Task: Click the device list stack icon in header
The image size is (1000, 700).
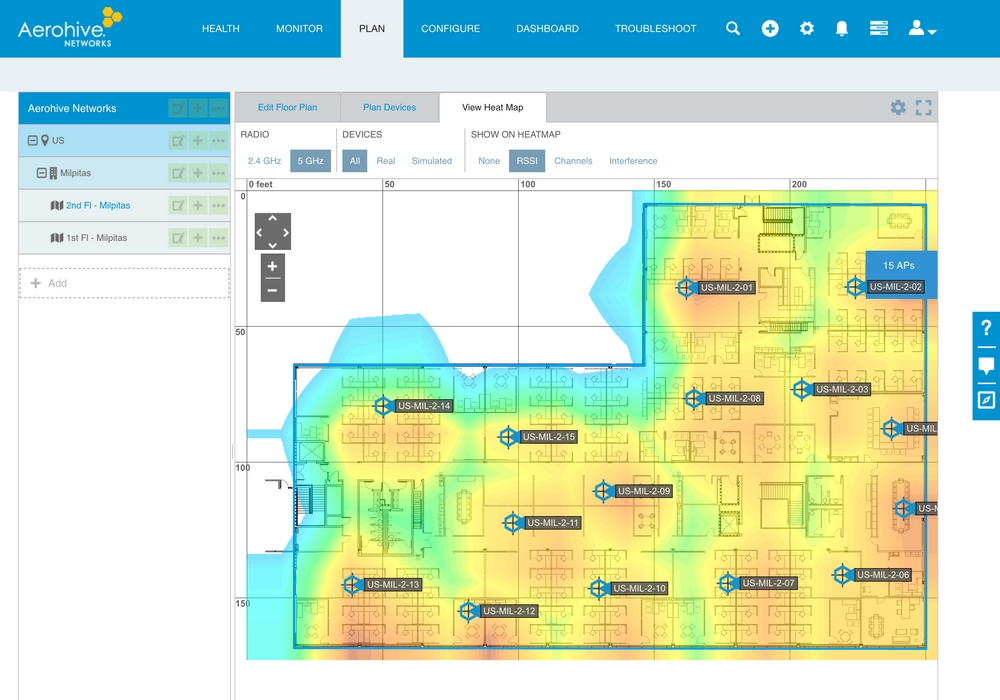Action: [x=879, y=29]
